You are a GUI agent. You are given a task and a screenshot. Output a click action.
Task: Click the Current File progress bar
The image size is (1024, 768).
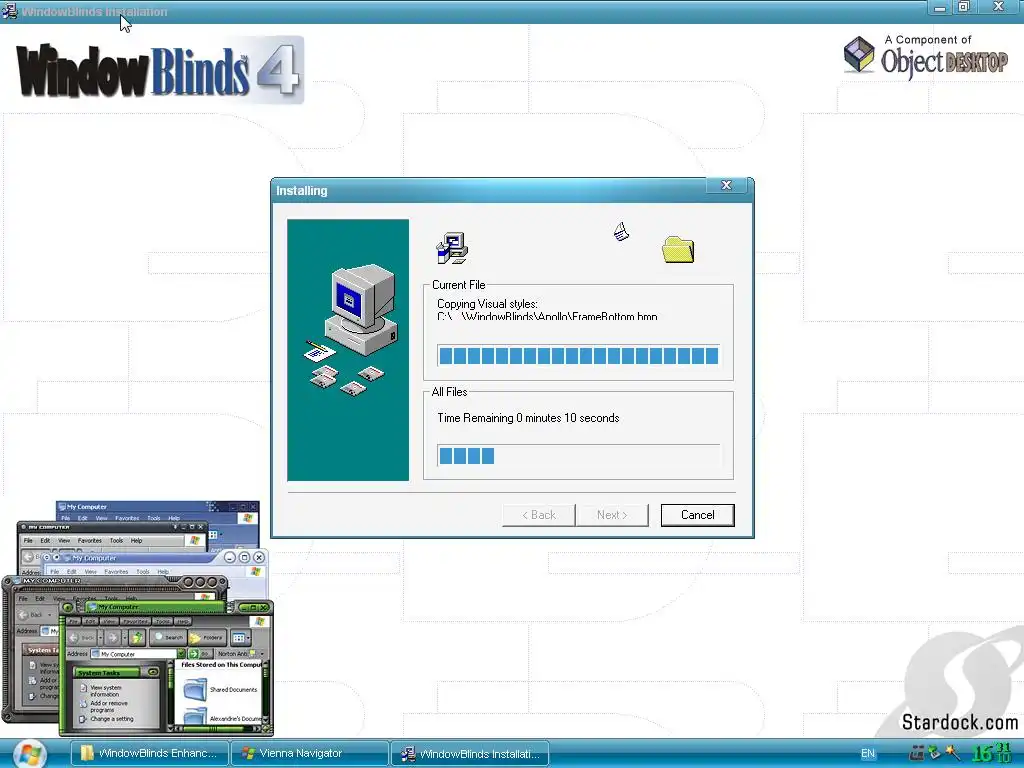579,355
